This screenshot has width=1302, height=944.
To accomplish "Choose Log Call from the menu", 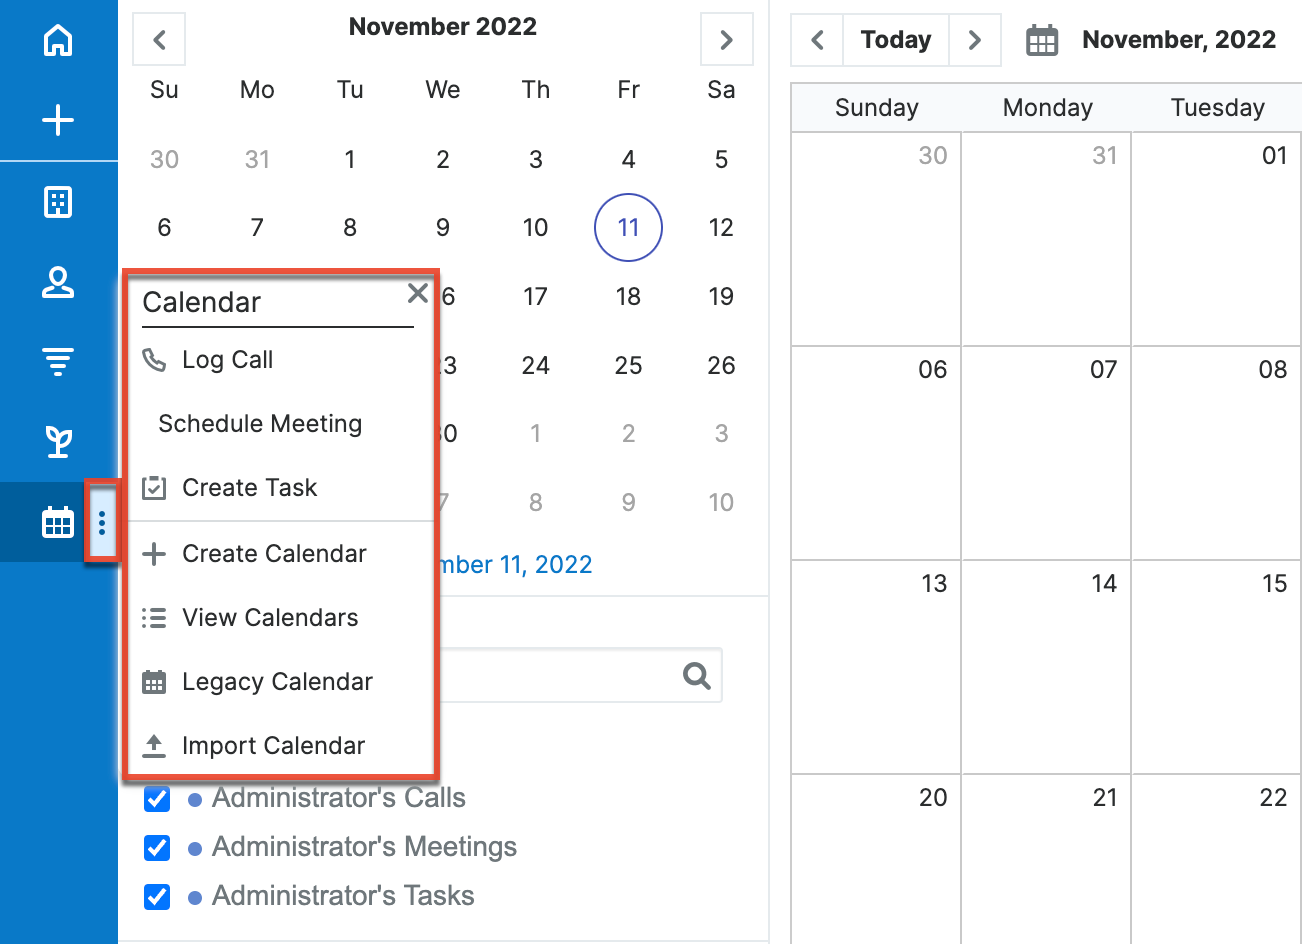I will [x=230, y=360].
